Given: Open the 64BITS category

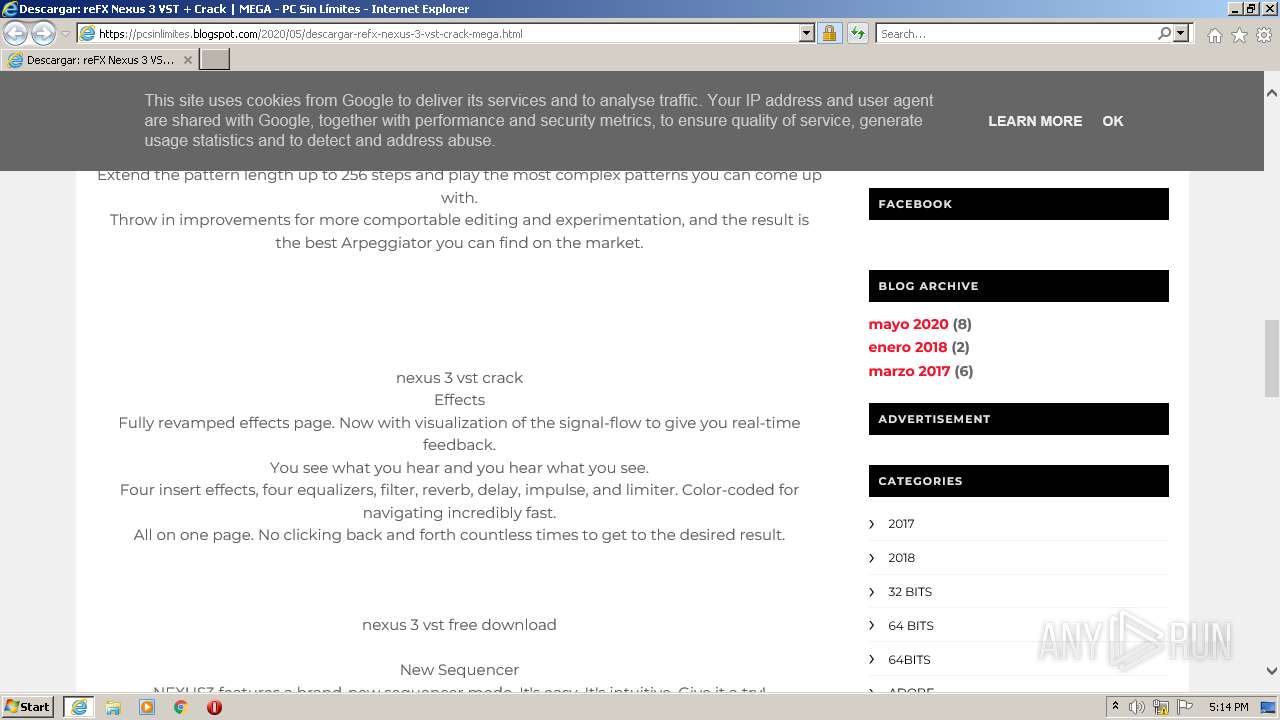Looking at the screenshot, I should (x=909, y=660).
